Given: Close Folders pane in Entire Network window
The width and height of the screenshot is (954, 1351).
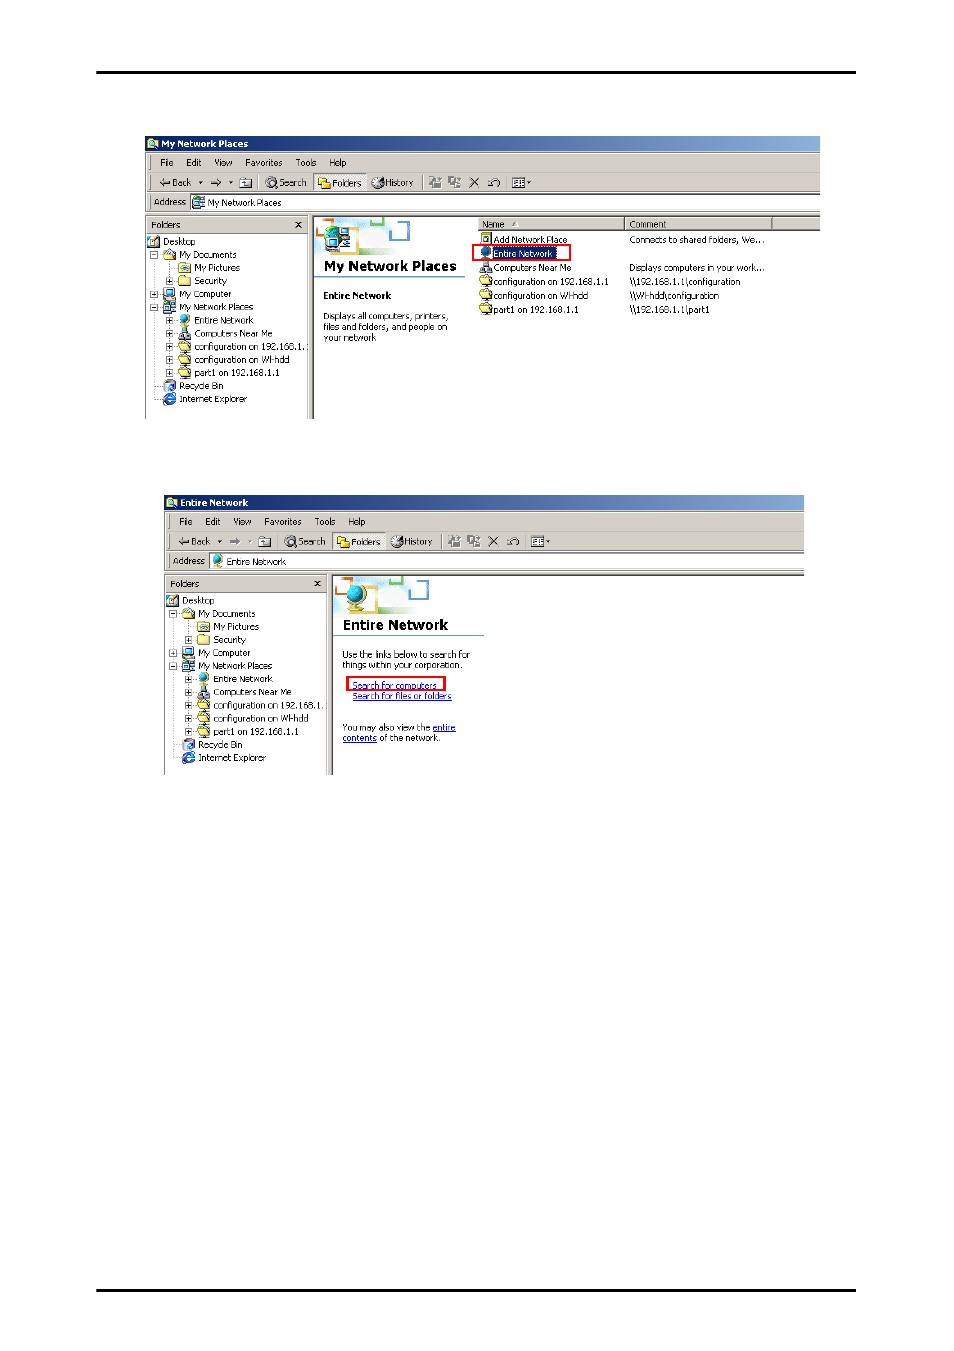Looking at the screenshot, I should pyautogui.click(x=317, y=584).
